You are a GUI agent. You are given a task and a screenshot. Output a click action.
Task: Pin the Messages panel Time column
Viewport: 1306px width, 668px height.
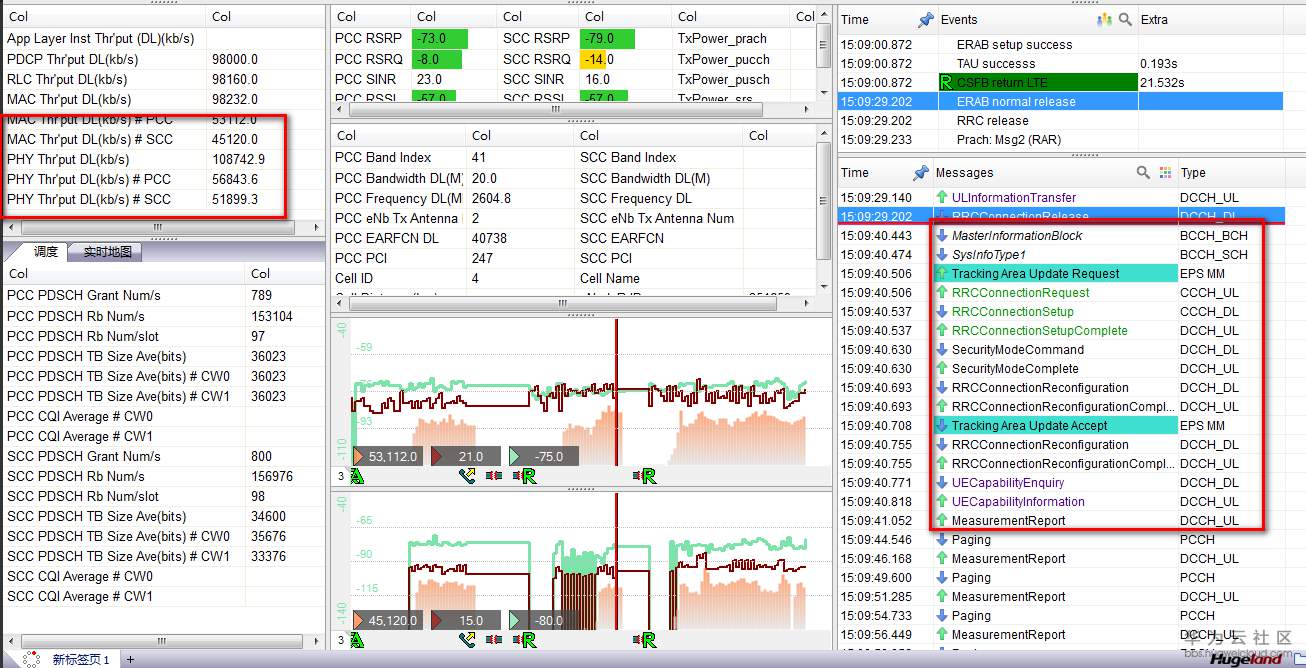click(x=920, y=173)
